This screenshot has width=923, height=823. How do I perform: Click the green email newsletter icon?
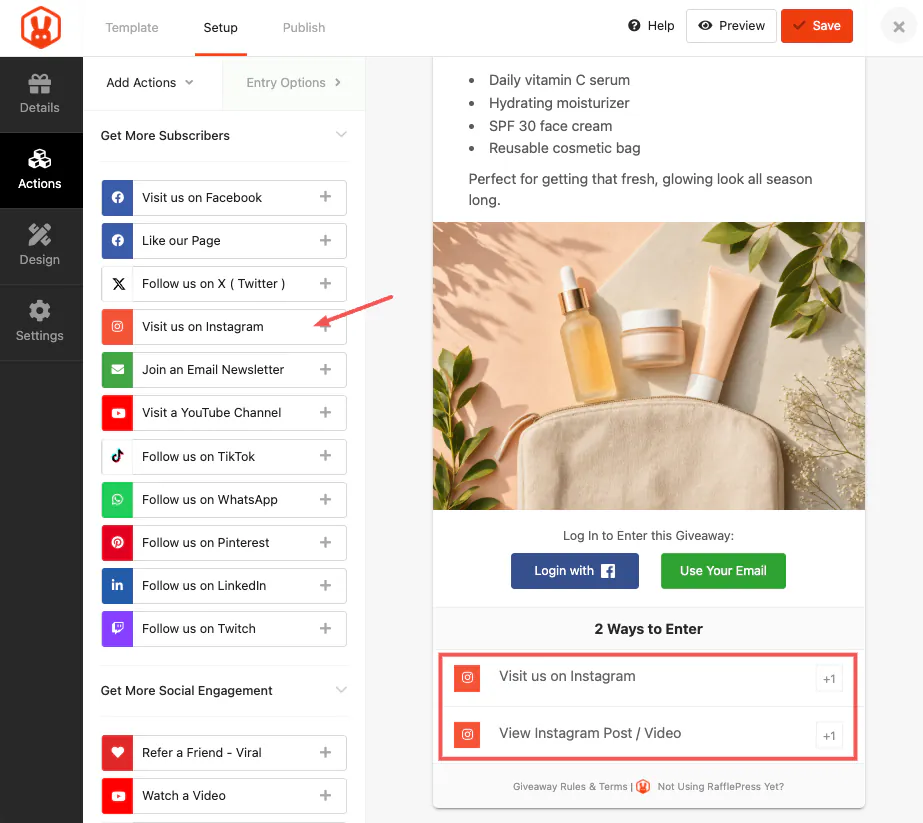(118, 370)
